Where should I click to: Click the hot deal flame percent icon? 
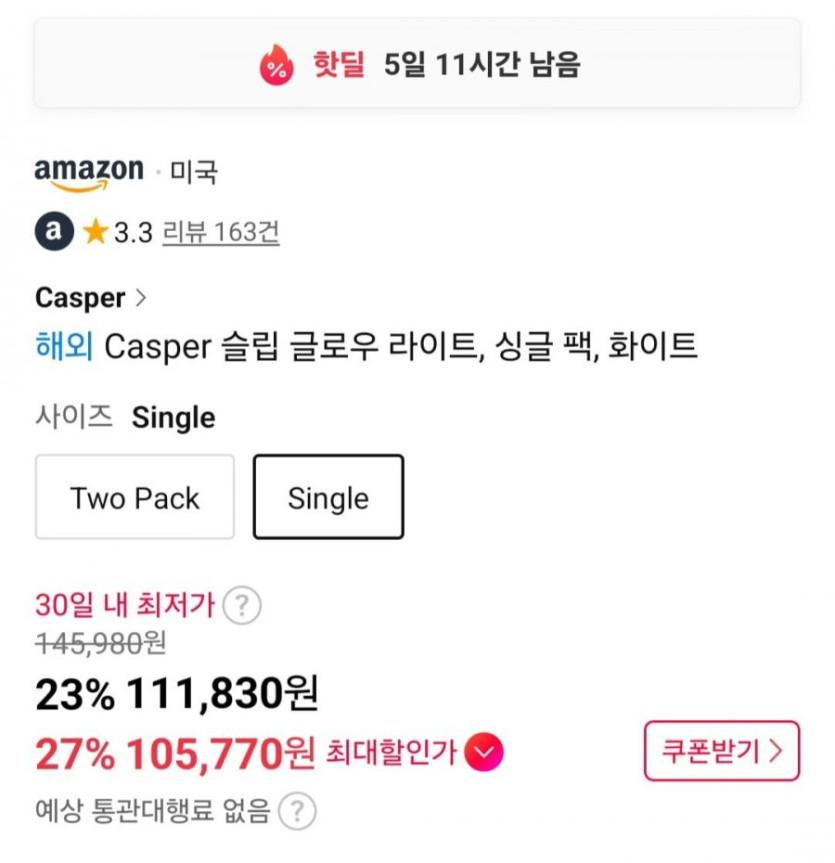coord(276,65)
